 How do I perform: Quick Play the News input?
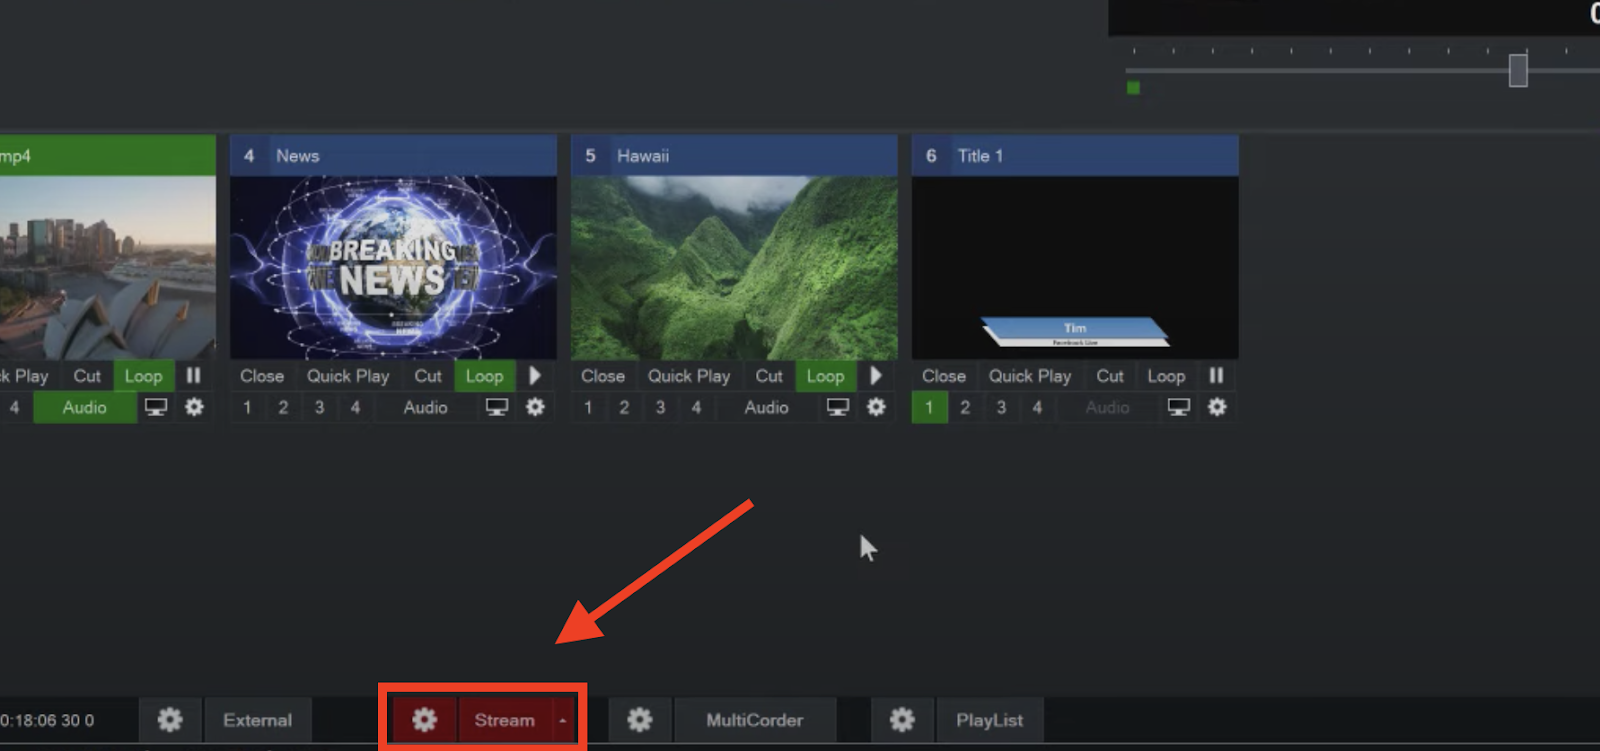(x=348, y=376)
